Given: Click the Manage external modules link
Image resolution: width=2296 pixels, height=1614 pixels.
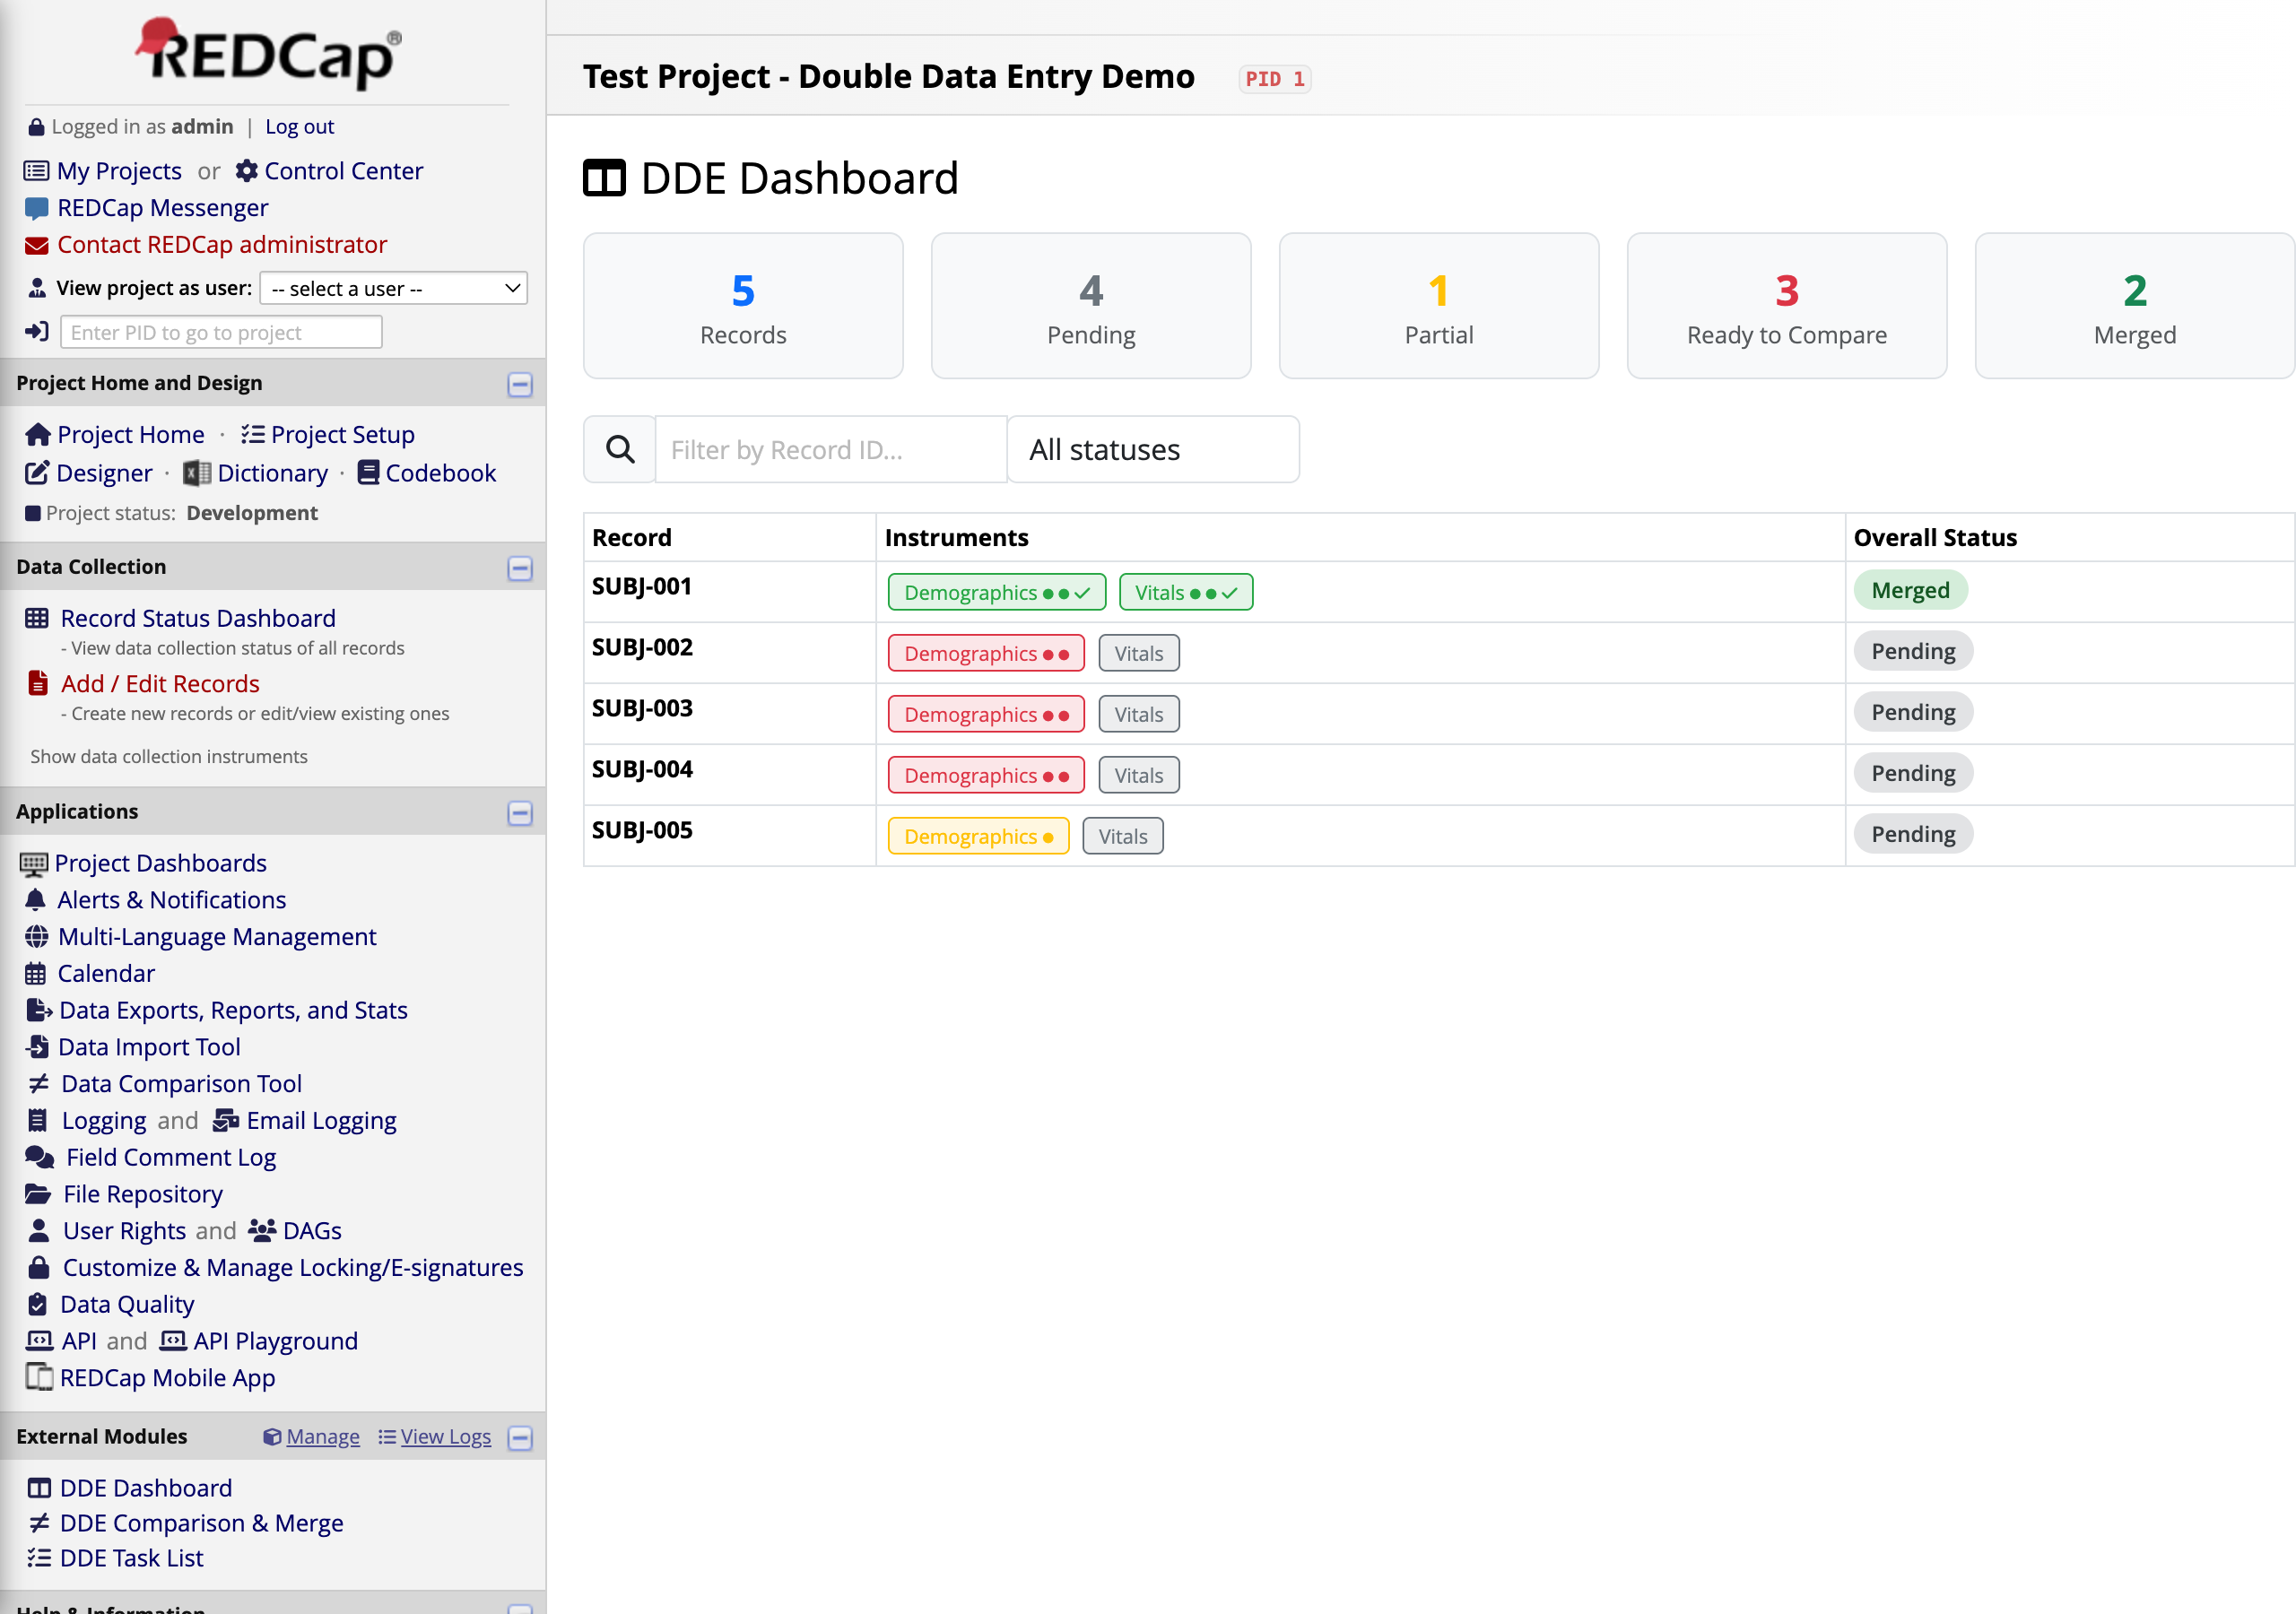Looking at the screenshot, I should [322, 1436].
